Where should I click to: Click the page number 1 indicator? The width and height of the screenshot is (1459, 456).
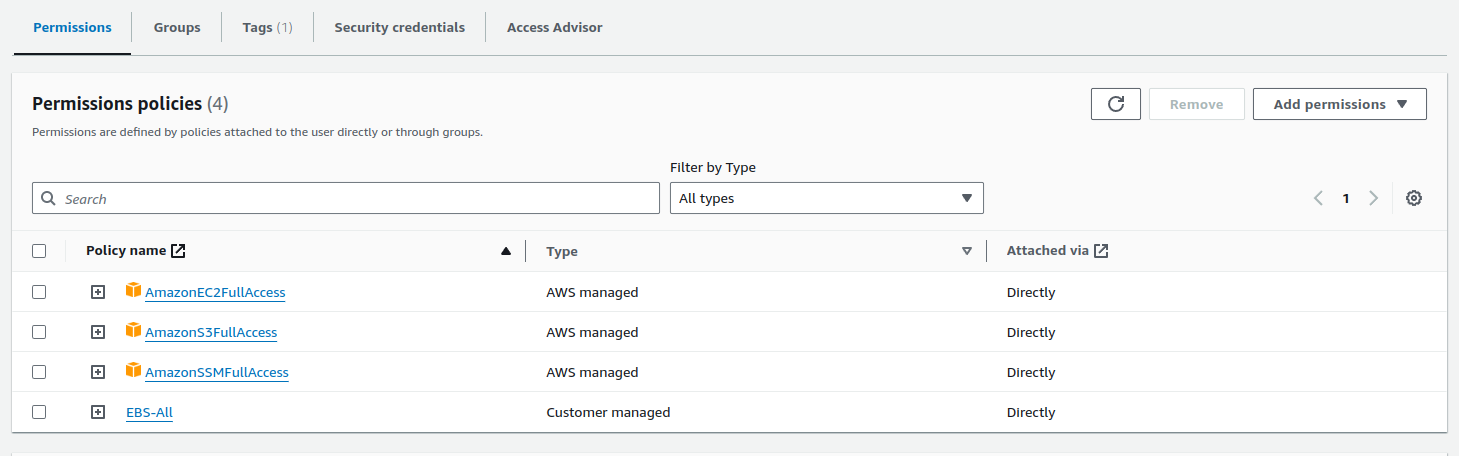point(1346,198)
